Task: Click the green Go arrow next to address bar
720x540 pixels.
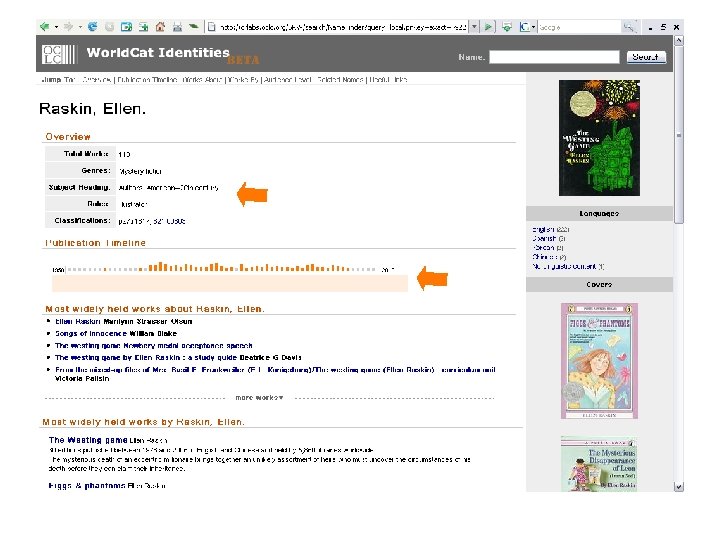Action: coord(489,27)
